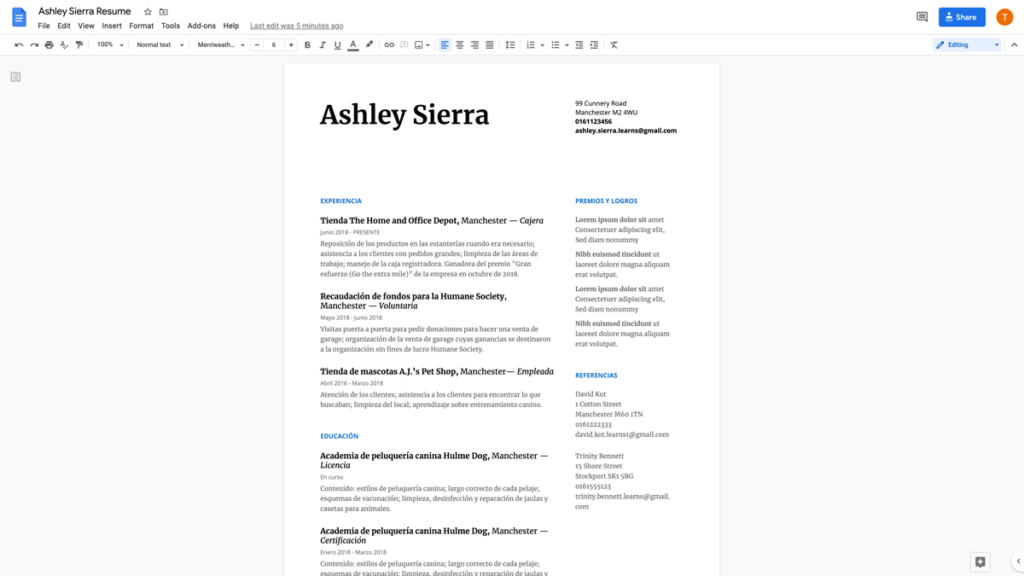Toggle Bold formatting
1024x576 pixels.
coord(307,45)
